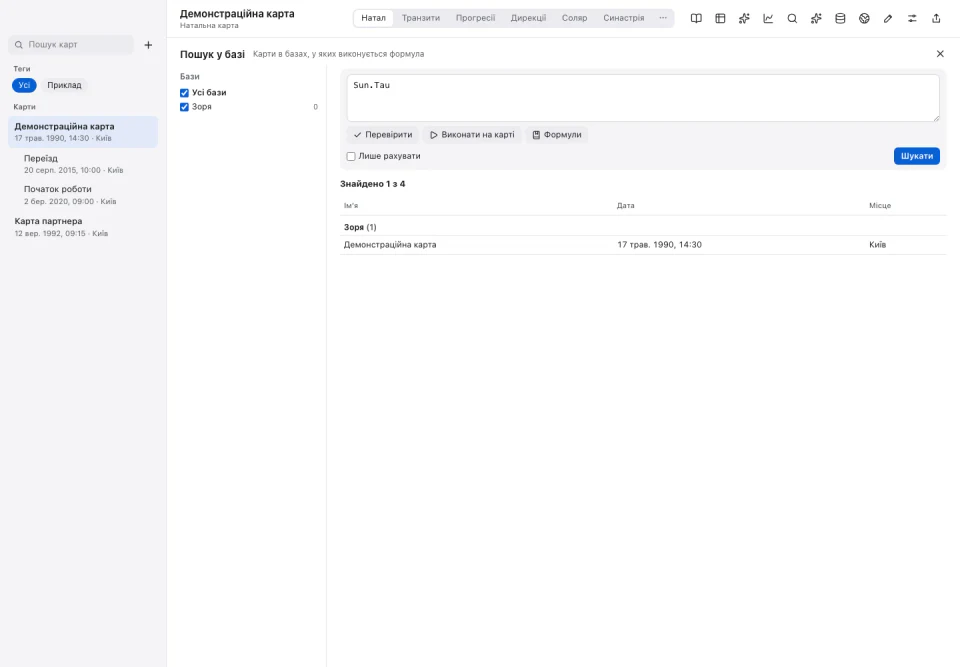The width and height of the screenshot is (960, 667).
Task: Click the sparkles icon beside the table icon
Action: tap(744, 18)
